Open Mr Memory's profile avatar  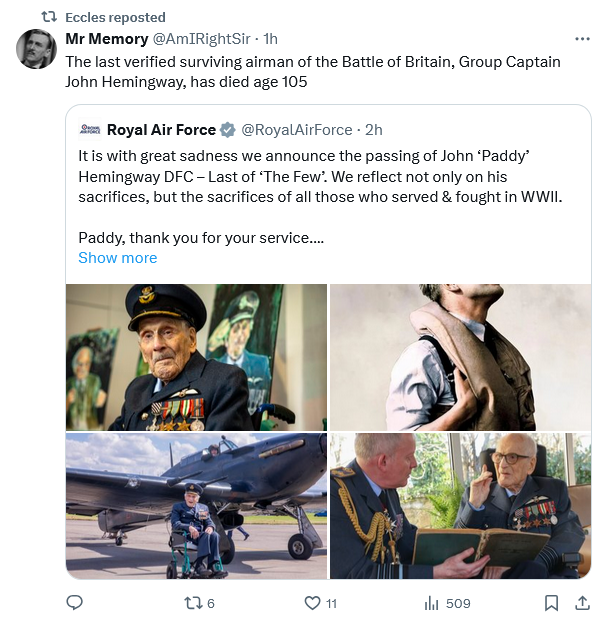point(37,49)
